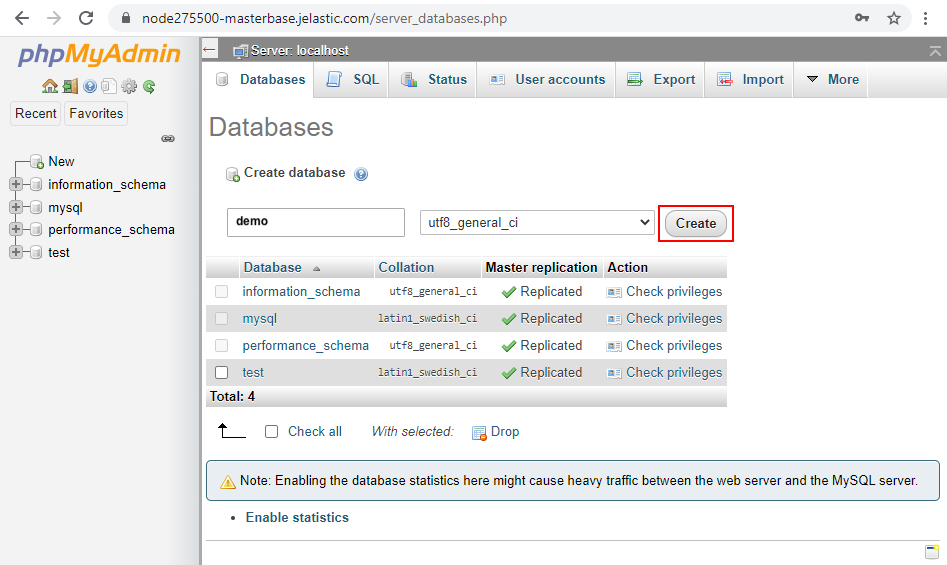This screenshot has width=947, height=565.
Task: Click the Server: localhost breadcrumb
Action: pyautogui.click(x=300, y=51)
